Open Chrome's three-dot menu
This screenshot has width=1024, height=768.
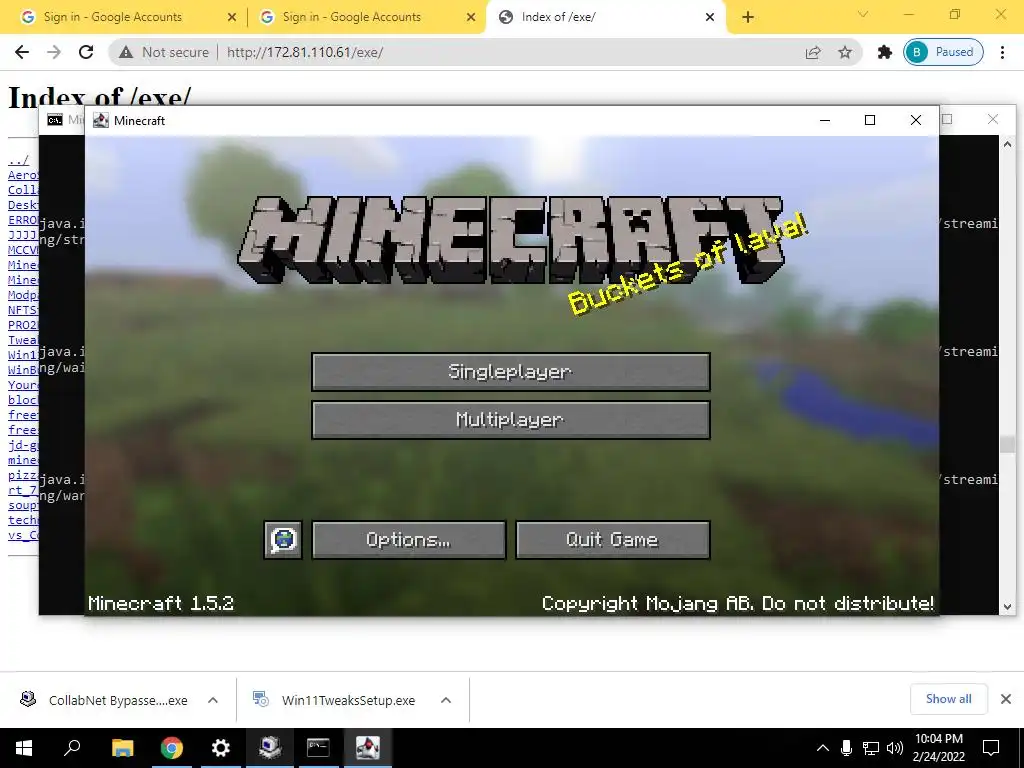[x=1002, y=52]
